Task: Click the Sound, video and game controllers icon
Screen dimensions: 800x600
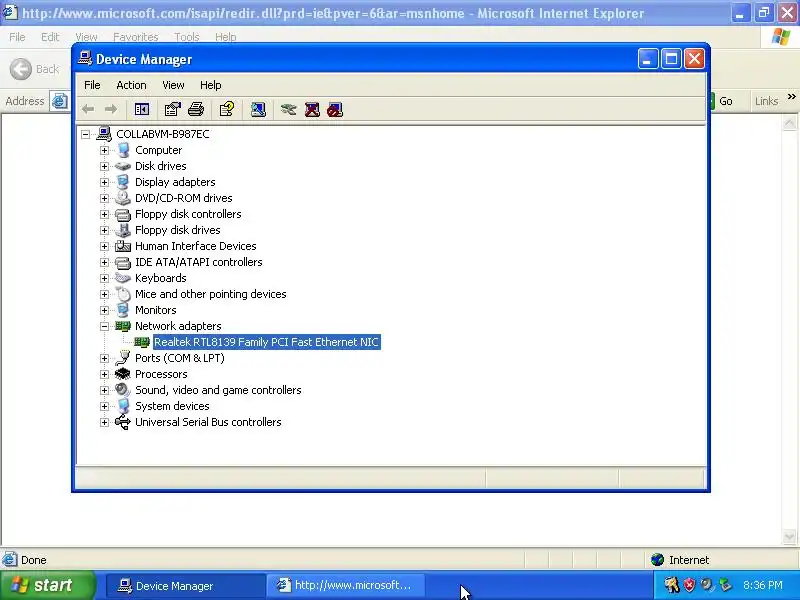Action: tap(122, 390)
